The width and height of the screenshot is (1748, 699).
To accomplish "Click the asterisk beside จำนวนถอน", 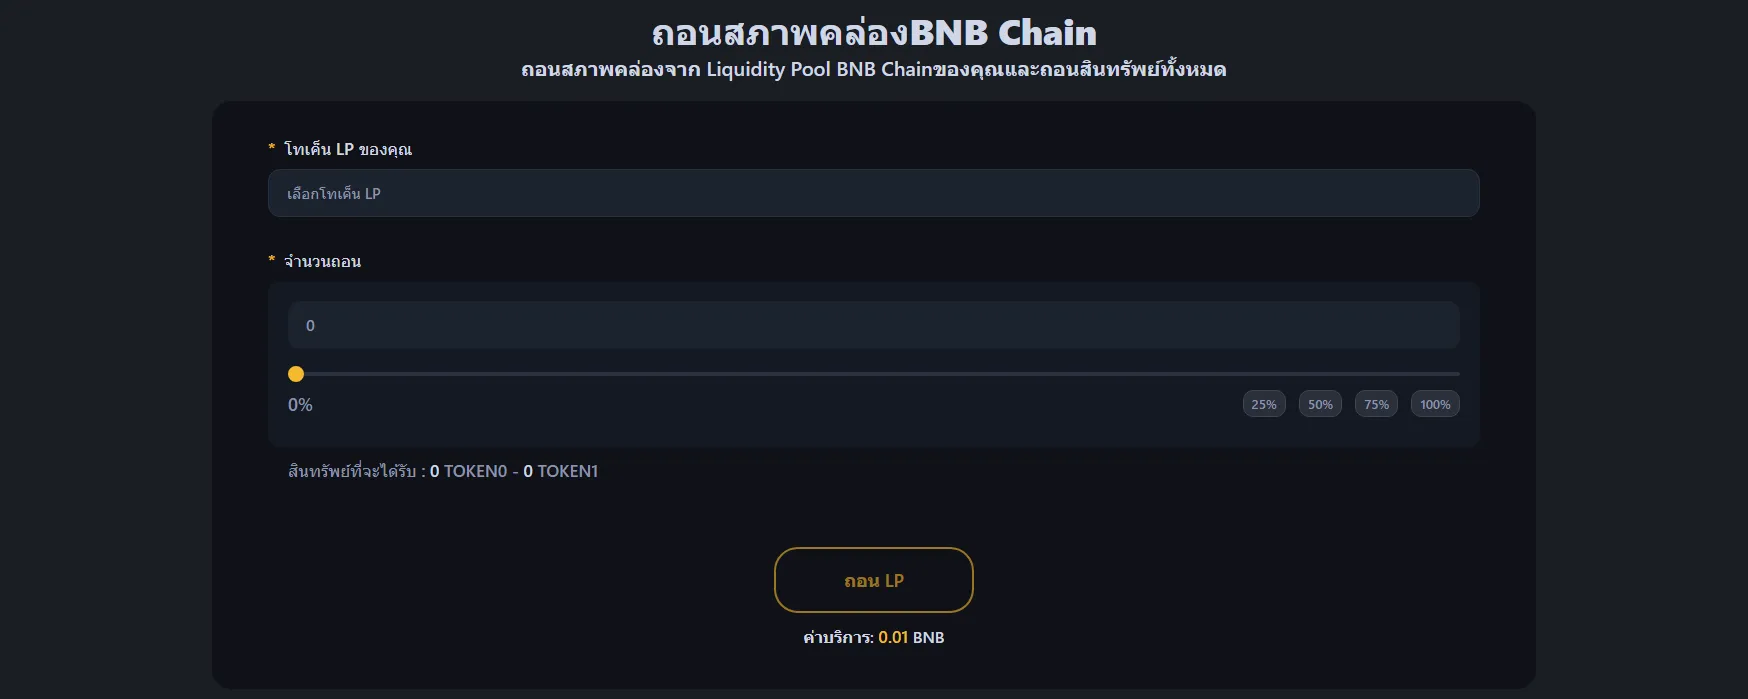I will pos(271,260).
